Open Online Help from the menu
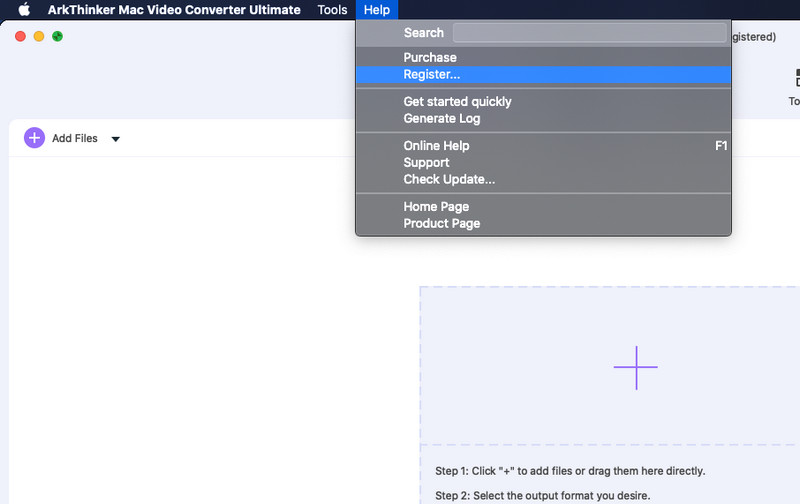800x504 pixels. click(543, 146)
